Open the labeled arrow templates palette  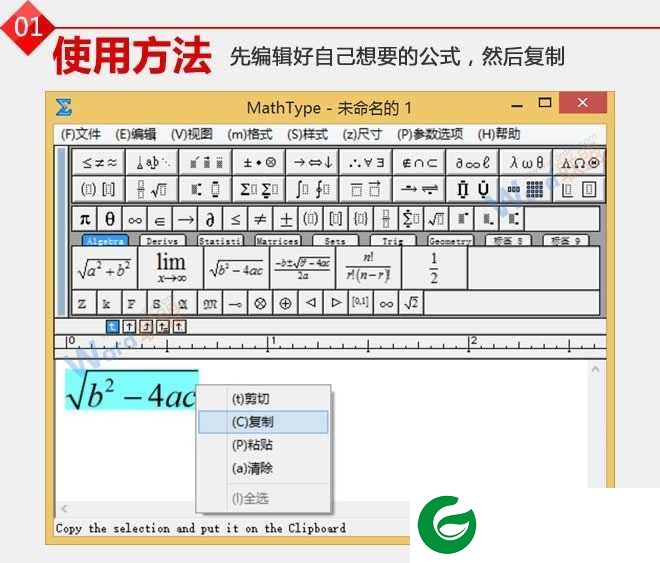pyautogui.click(x=419, y=189)
